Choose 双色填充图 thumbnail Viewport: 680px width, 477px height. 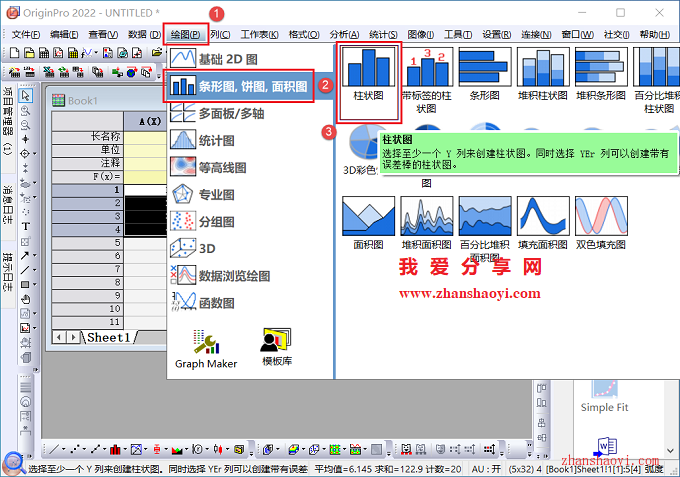(601, 223)
